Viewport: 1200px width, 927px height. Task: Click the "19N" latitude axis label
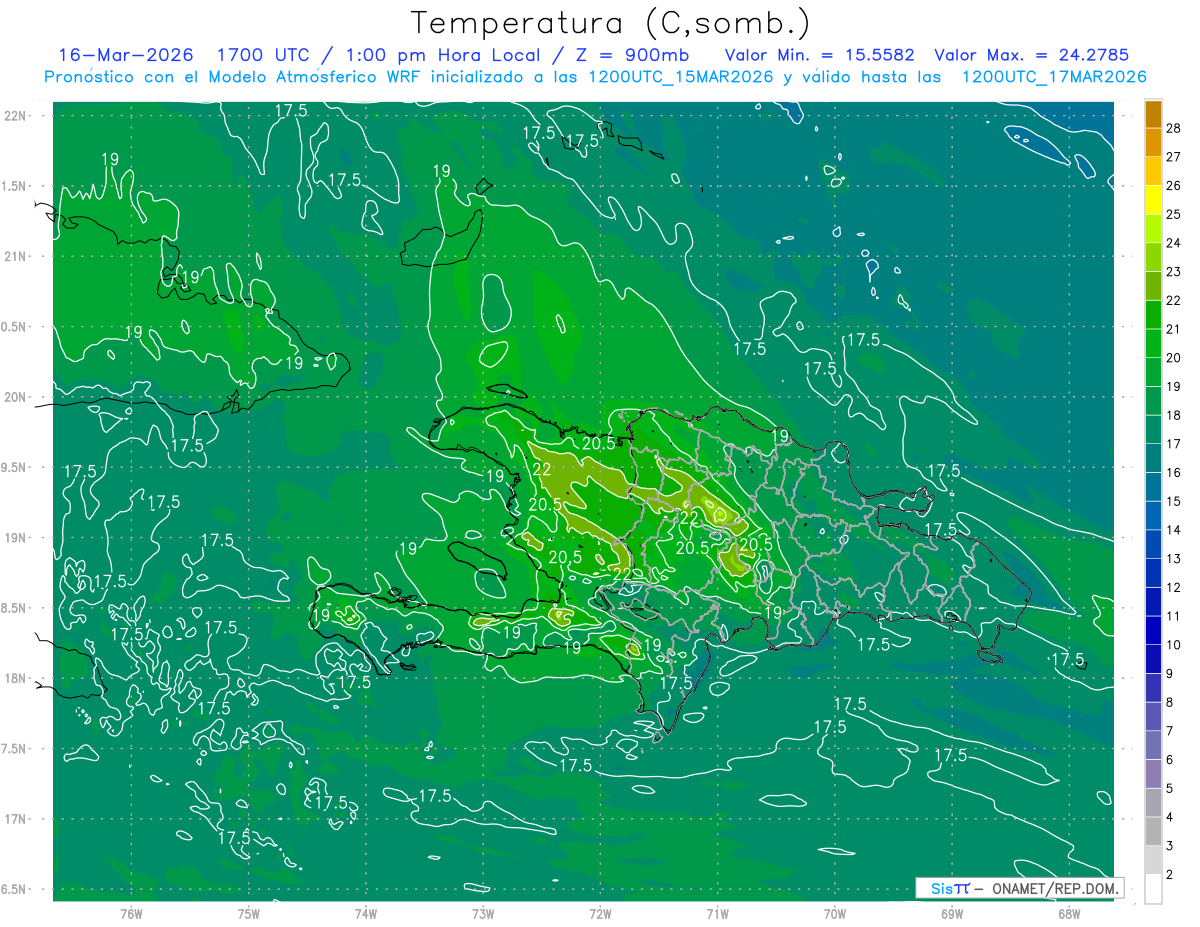(x=16, y=538)
